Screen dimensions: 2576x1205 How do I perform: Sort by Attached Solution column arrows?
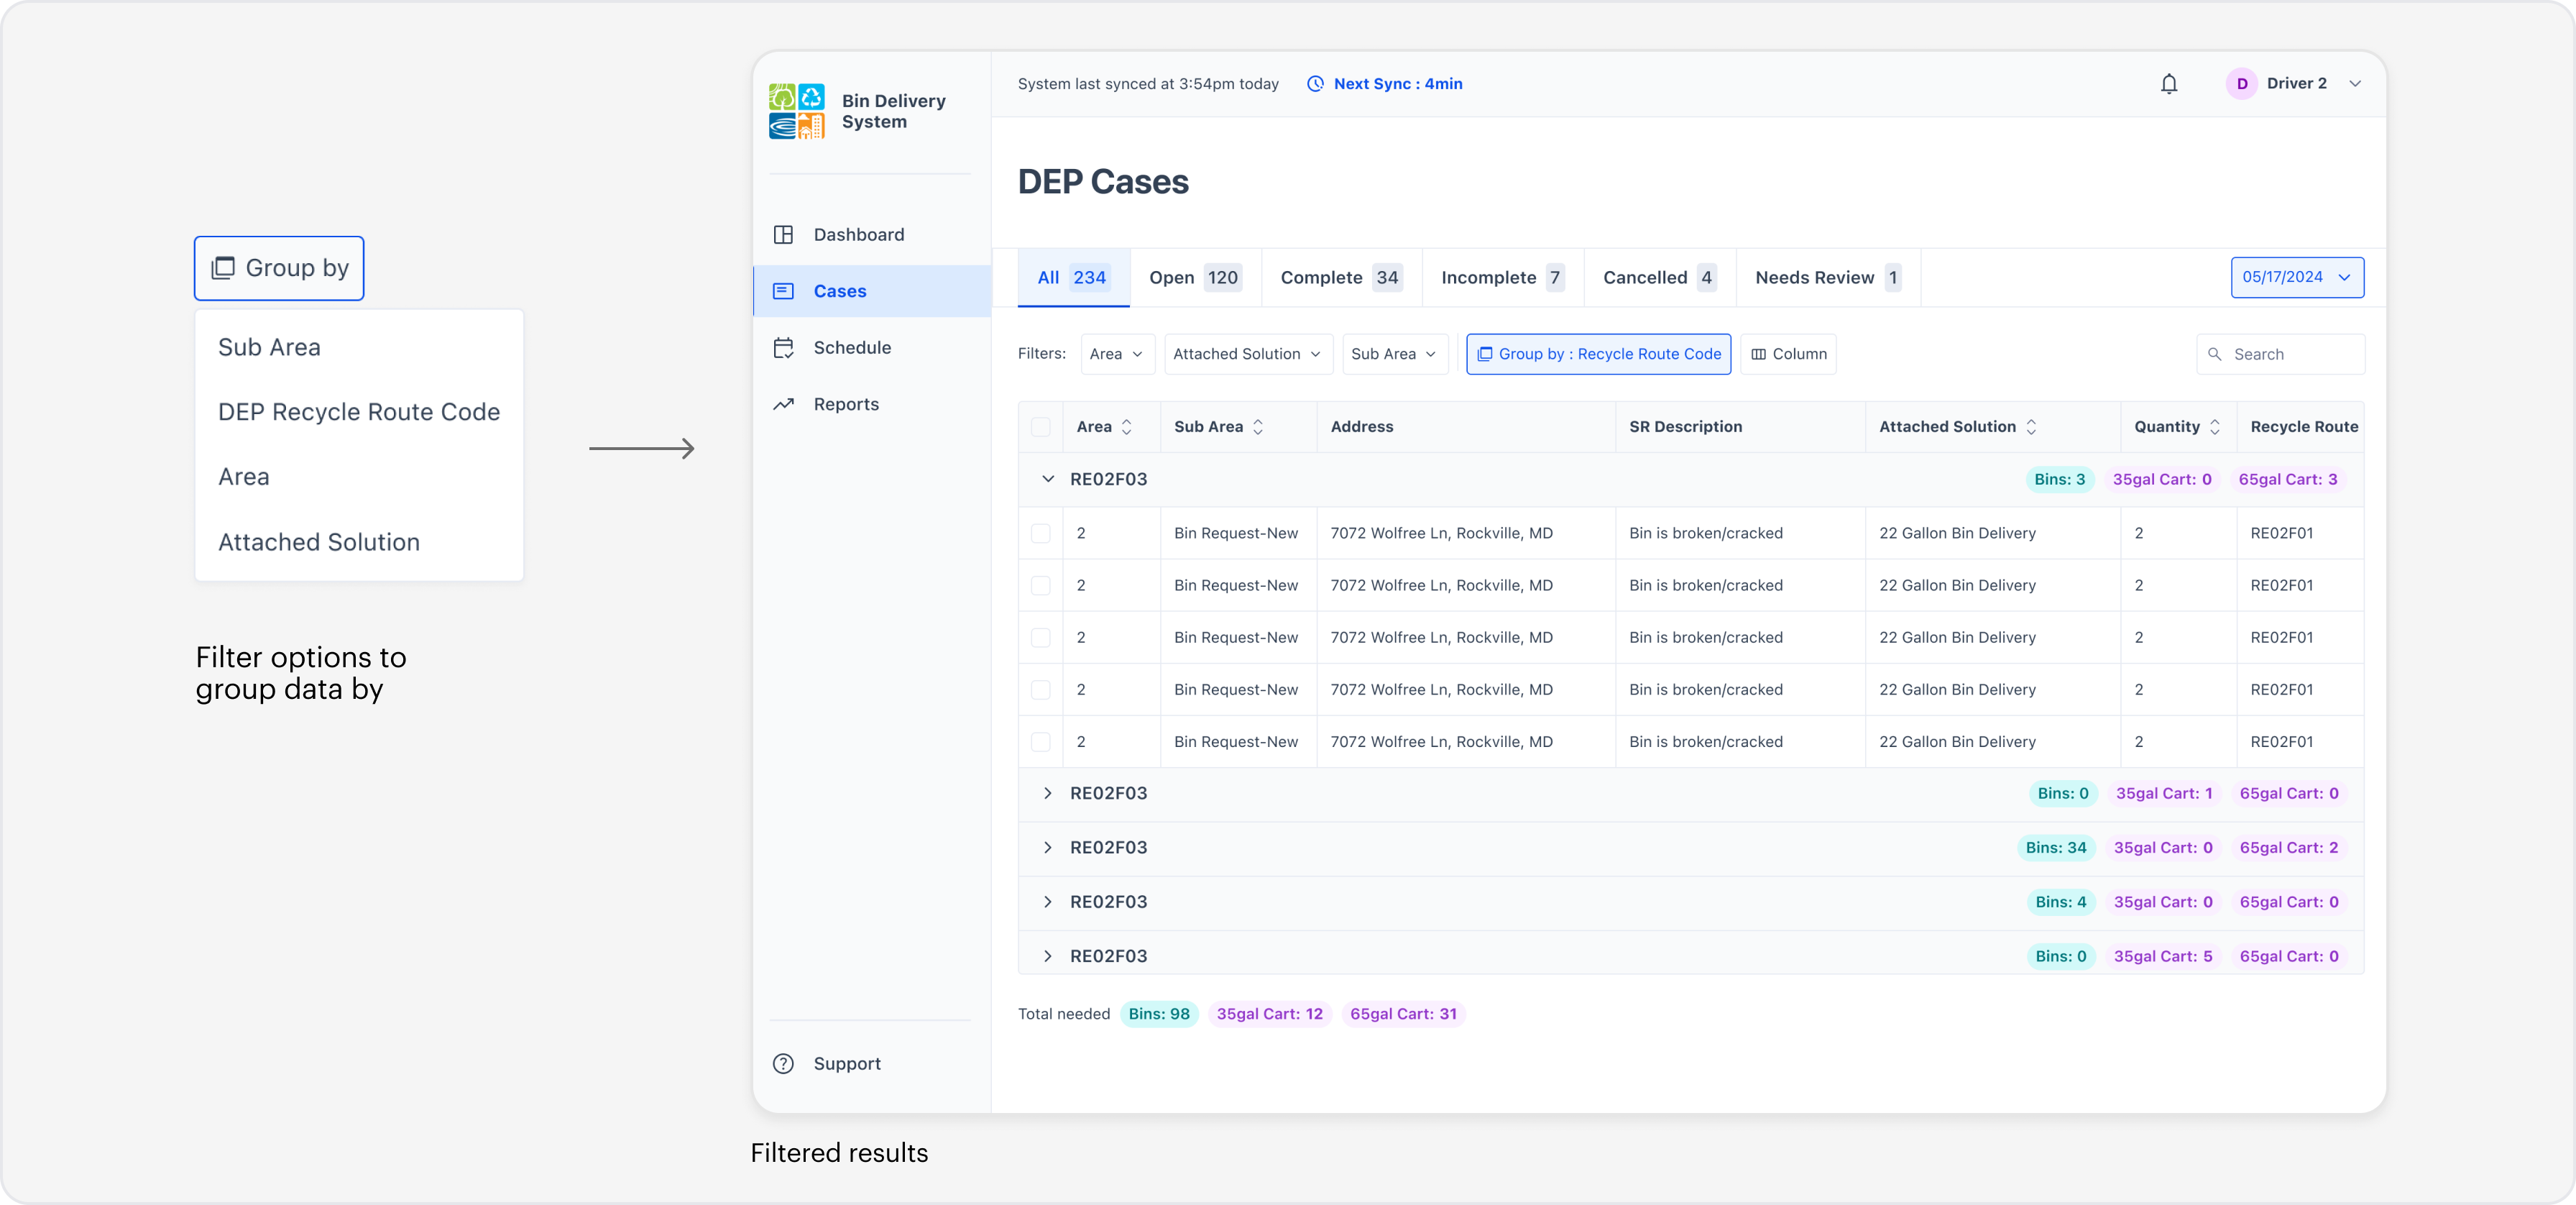tap(2031, 427)
